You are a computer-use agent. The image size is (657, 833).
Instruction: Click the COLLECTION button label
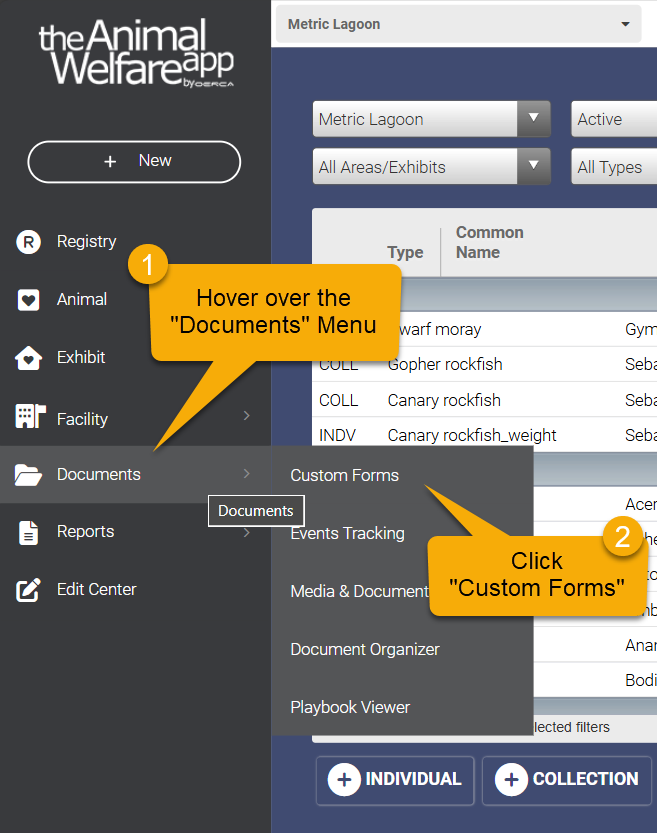[x=586, y=779]
